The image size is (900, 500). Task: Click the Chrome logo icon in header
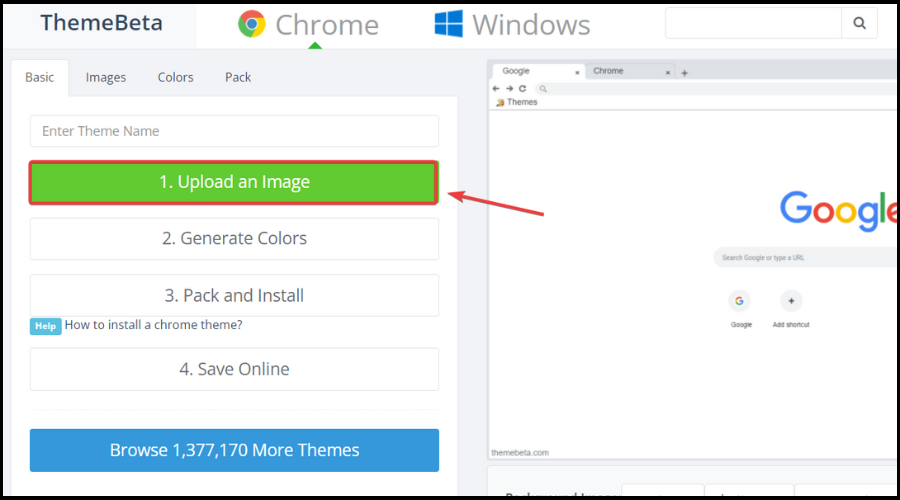pyautogui.click(x=252, y=24)
